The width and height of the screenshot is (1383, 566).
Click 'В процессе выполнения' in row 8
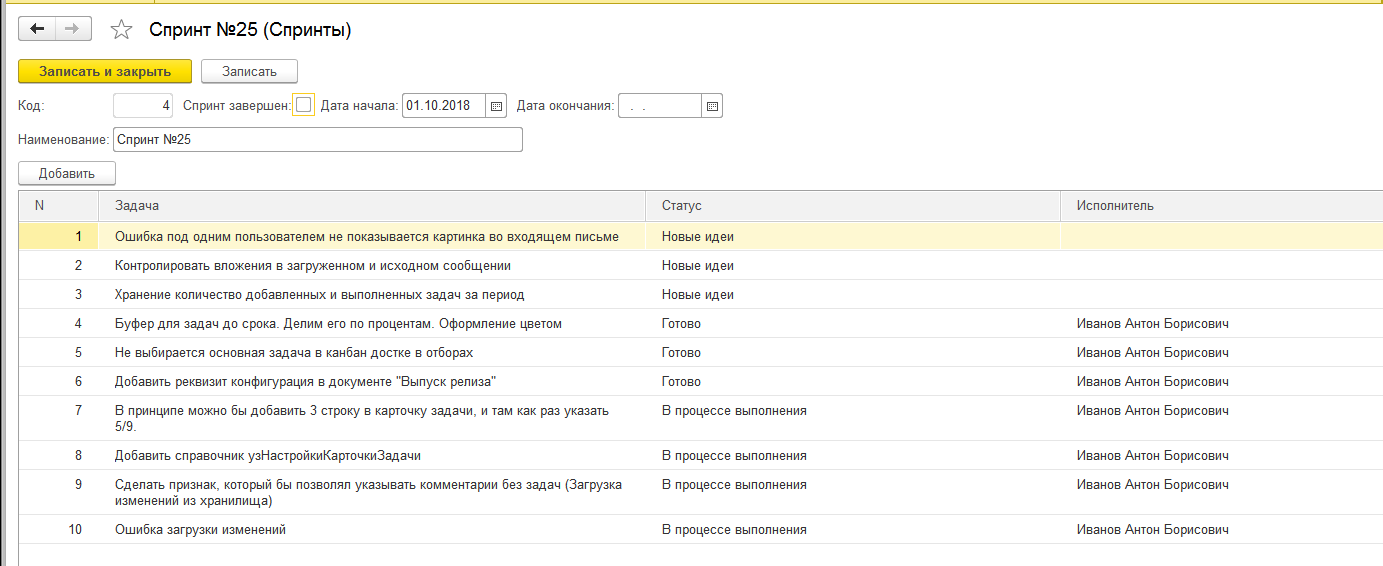click(x=734, y=456)
